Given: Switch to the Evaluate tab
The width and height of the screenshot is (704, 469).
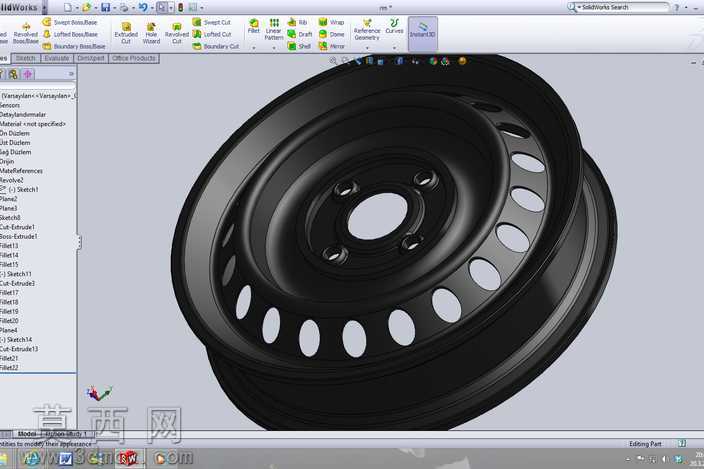Looking at the screenshot, I should coord(57,58).
